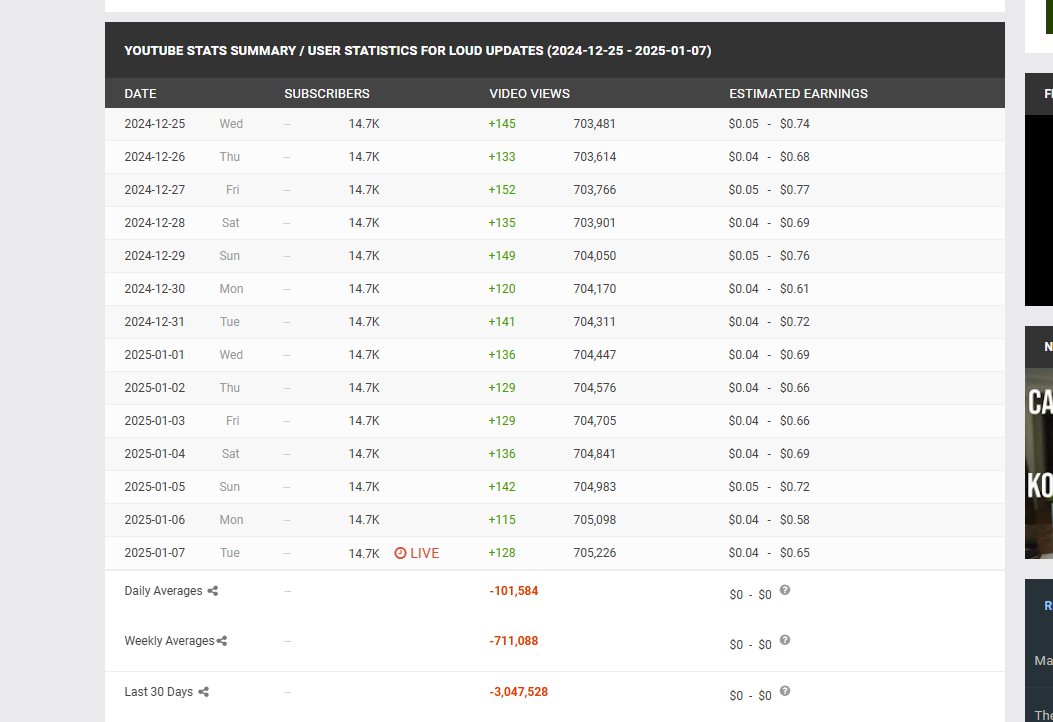Click the -711,088 weekly average value
1053x722 pixels.
tap(514, 640)
